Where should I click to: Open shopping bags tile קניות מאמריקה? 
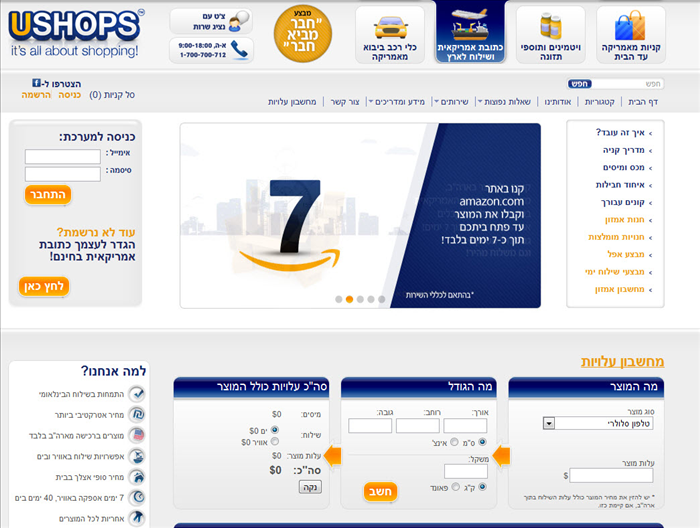[x=630, y=34]
